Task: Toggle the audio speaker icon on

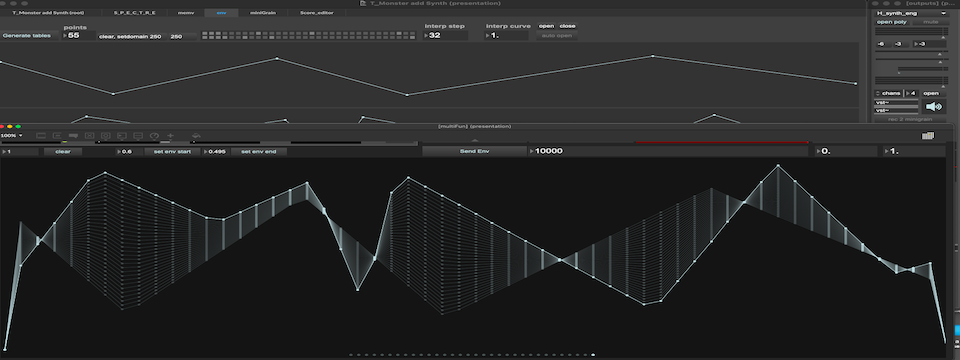Action: (x=934, y=107)
